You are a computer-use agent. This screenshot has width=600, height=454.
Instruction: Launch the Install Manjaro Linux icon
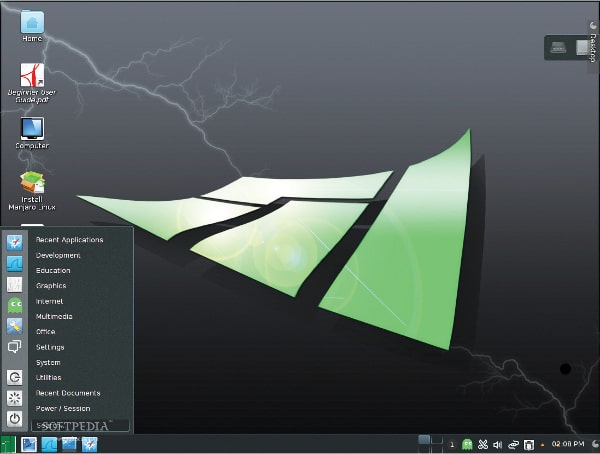[32, 190]
